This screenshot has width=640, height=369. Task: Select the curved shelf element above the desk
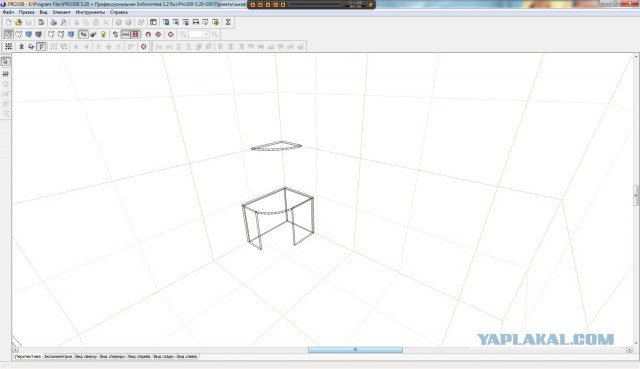click(276, 146)
